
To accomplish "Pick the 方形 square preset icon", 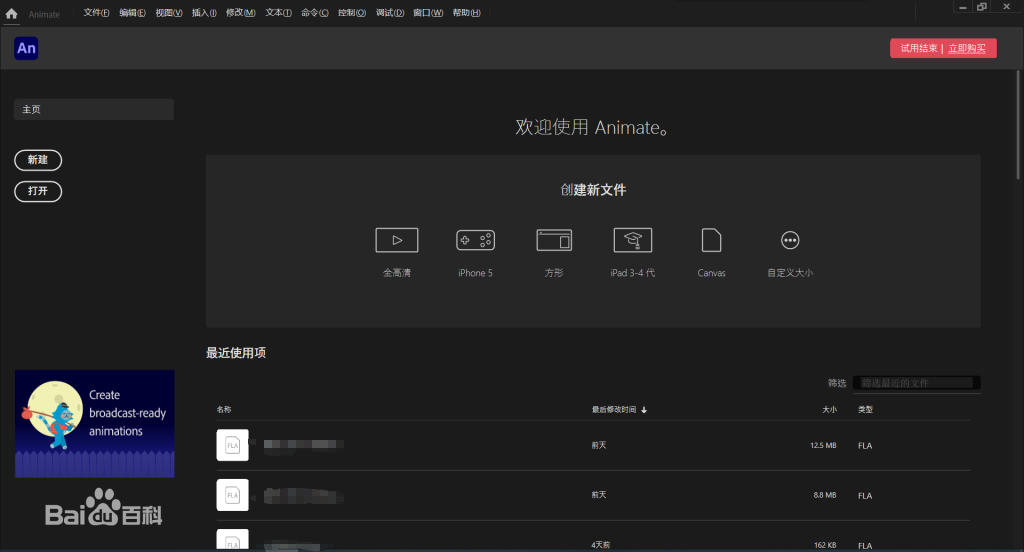I will [x=554, y=240].
